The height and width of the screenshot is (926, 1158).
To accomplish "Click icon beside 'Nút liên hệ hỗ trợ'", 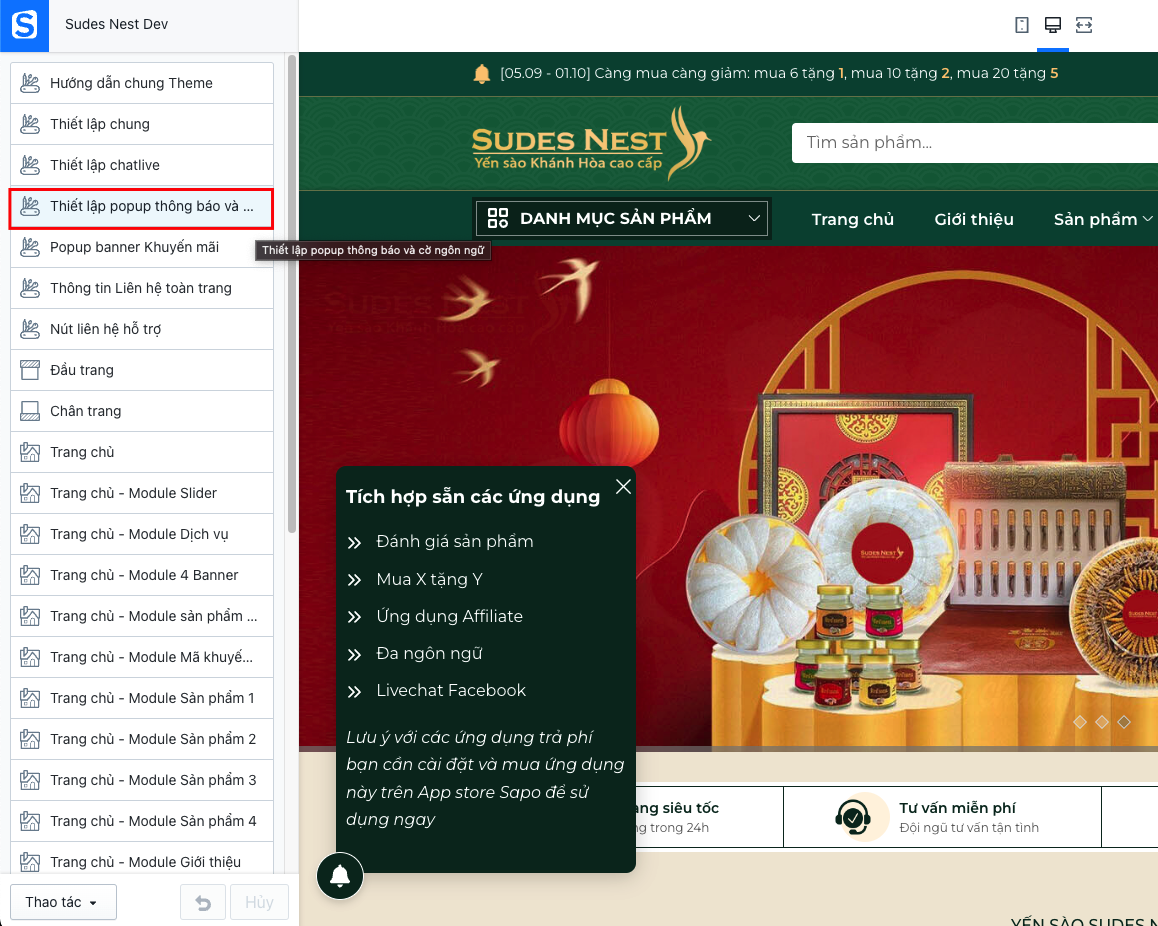I will click(30, 329).
